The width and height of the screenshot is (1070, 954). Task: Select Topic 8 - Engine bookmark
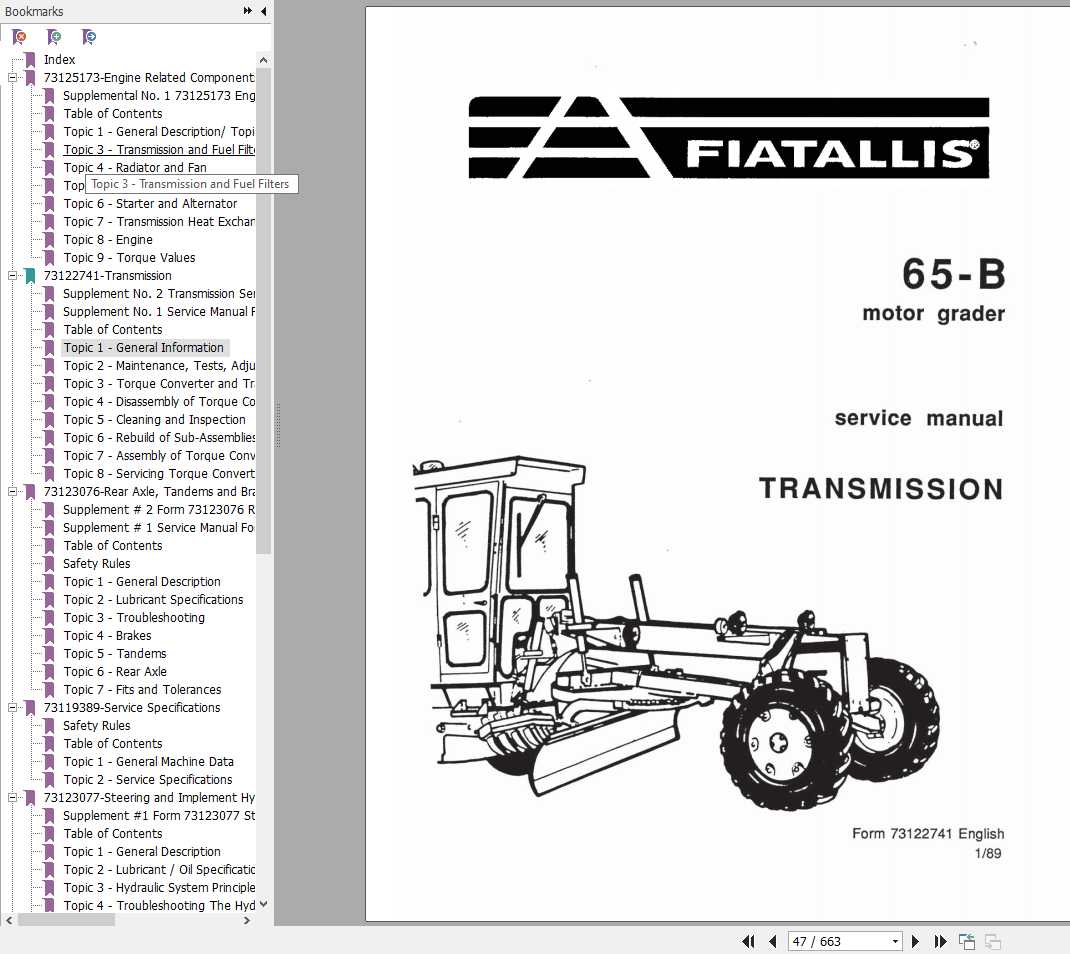108,240
